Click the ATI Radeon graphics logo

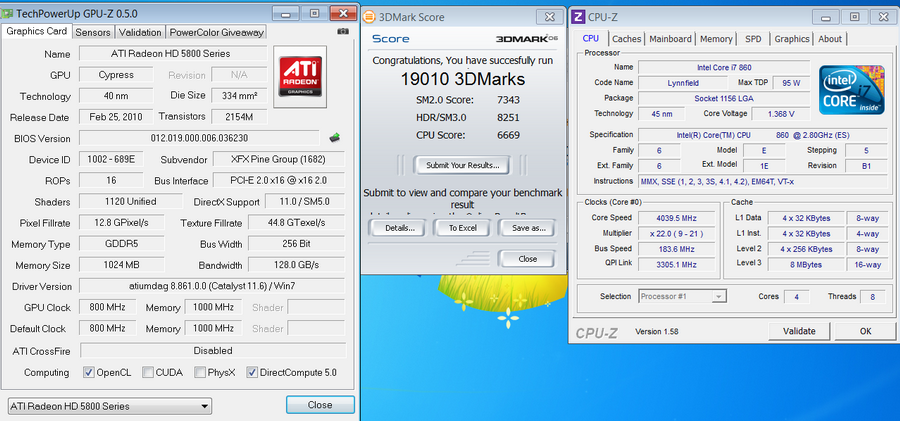300,77
